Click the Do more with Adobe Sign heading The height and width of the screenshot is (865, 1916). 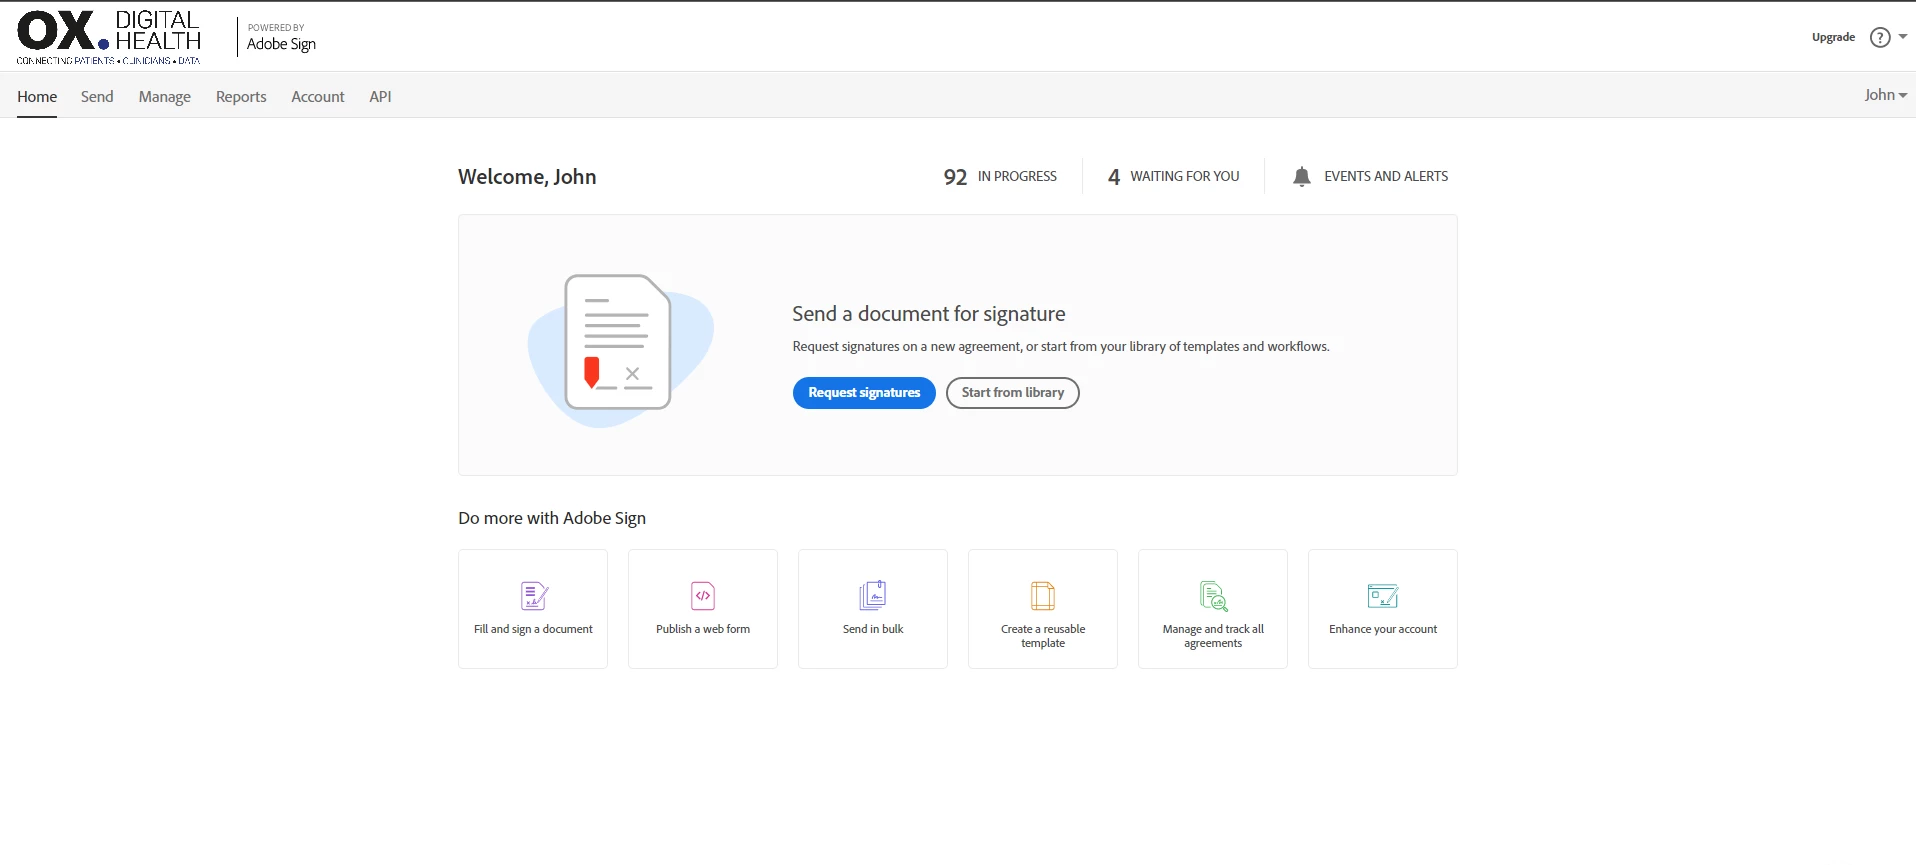(552, 518)
